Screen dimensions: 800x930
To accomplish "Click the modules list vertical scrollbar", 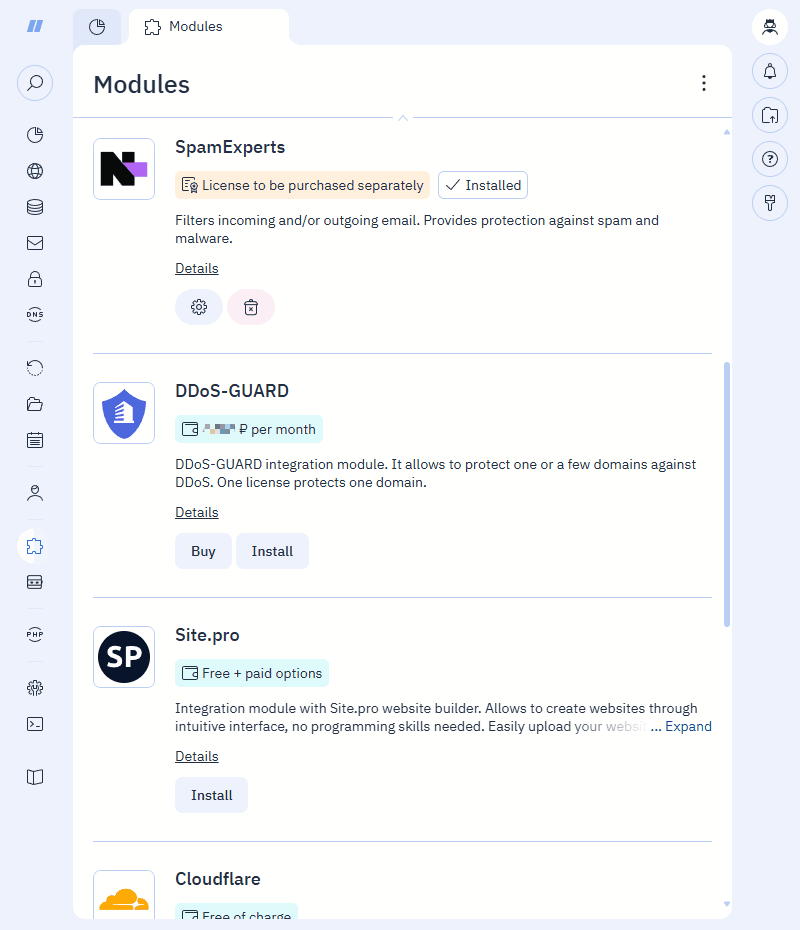I will (727, 494).
